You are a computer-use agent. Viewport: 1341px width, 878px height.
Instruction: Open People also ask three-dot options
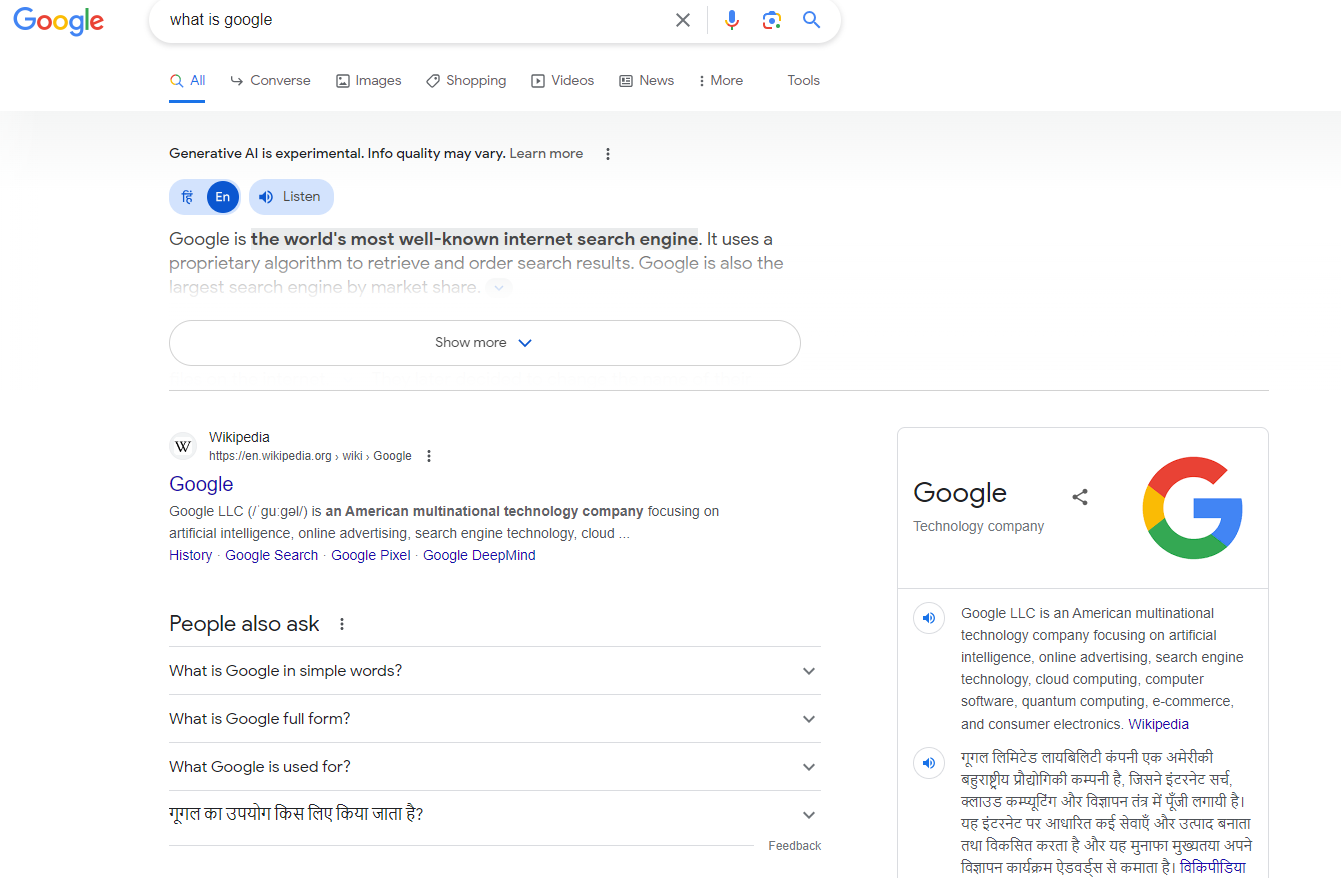342,624
